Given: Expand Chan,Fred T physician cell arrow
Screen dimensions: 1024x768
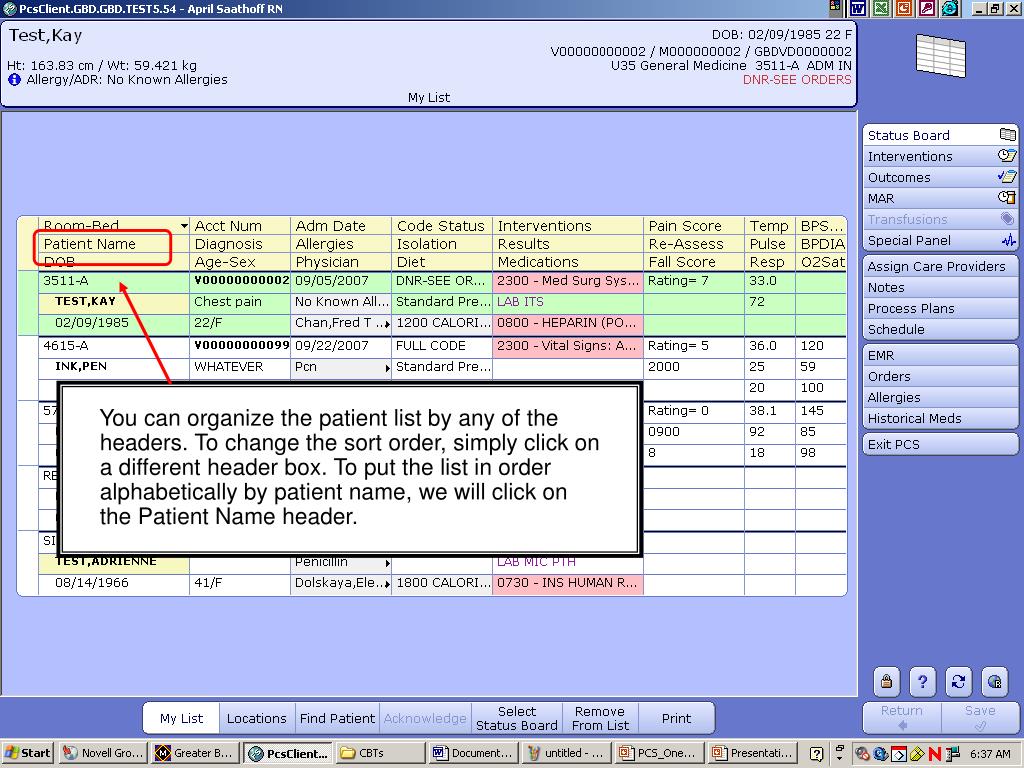Looking at the screenshot, I should pyautogui.click(x=387, y=324).
